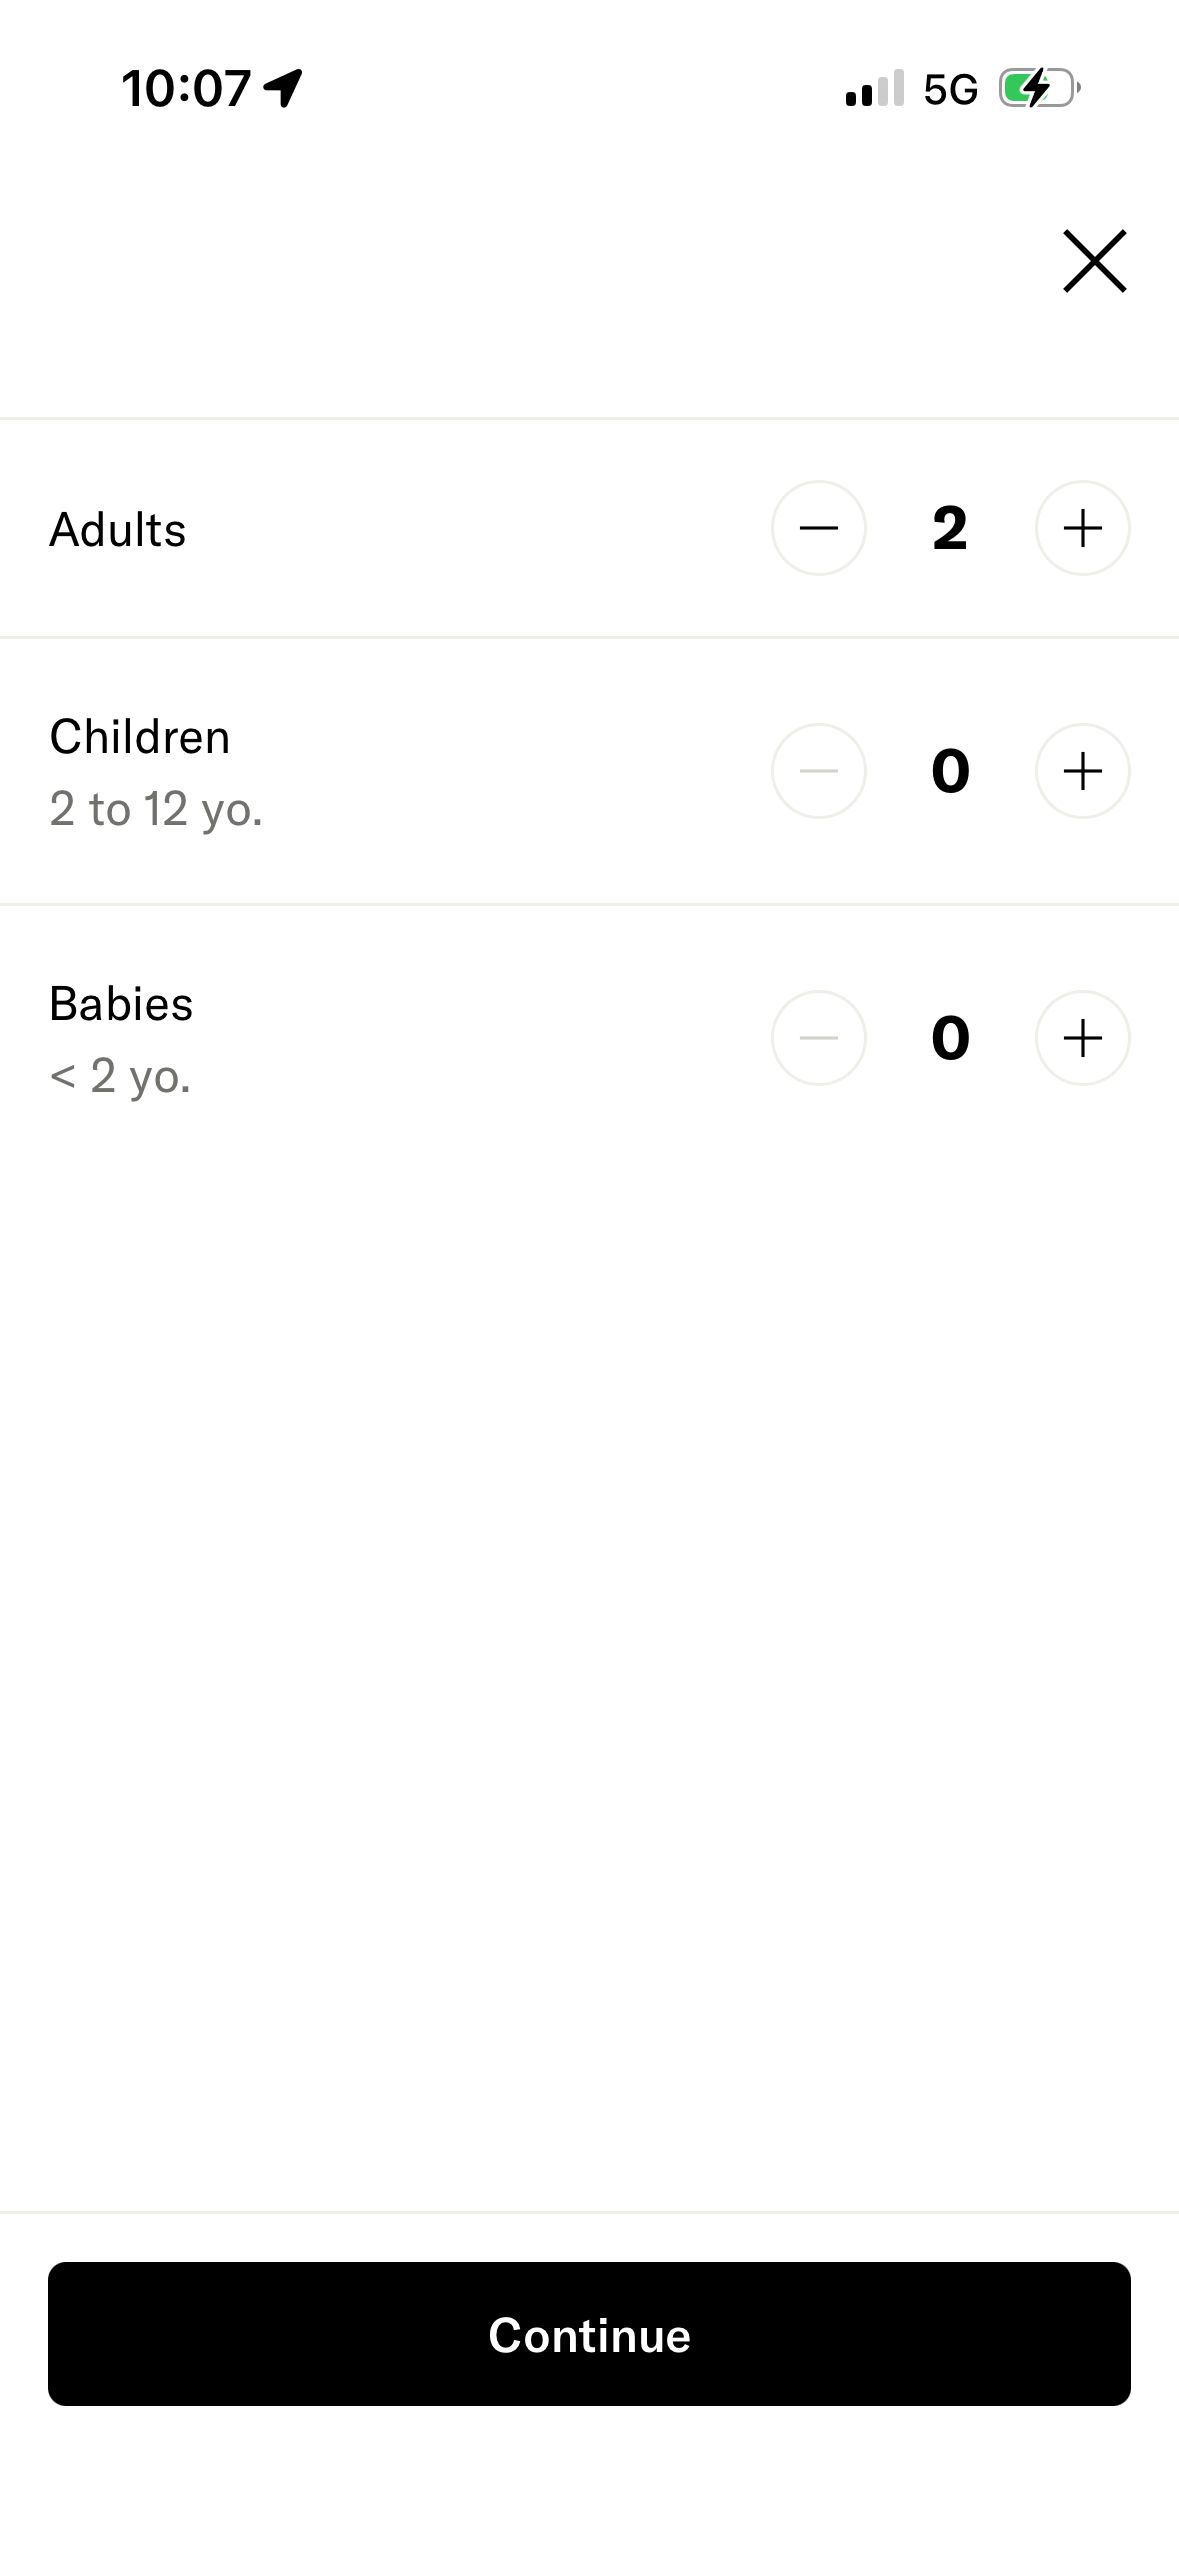Tap minus button for Babies
This screenshot has width=1179, height=2556.
818,1038
